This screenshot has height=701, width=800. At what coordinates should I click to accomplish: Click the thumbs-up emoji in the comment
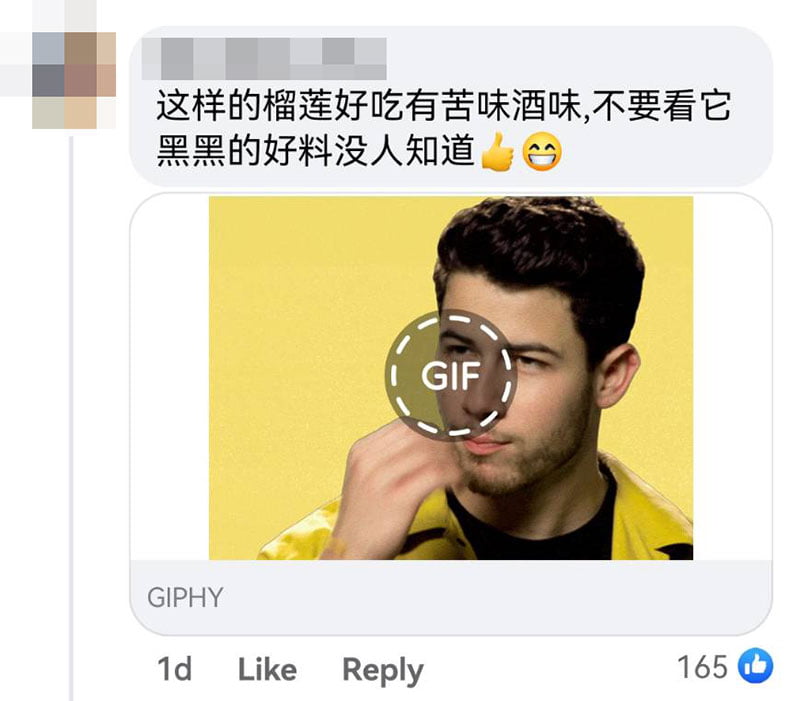pyautogui.click(x=497, y=152)
